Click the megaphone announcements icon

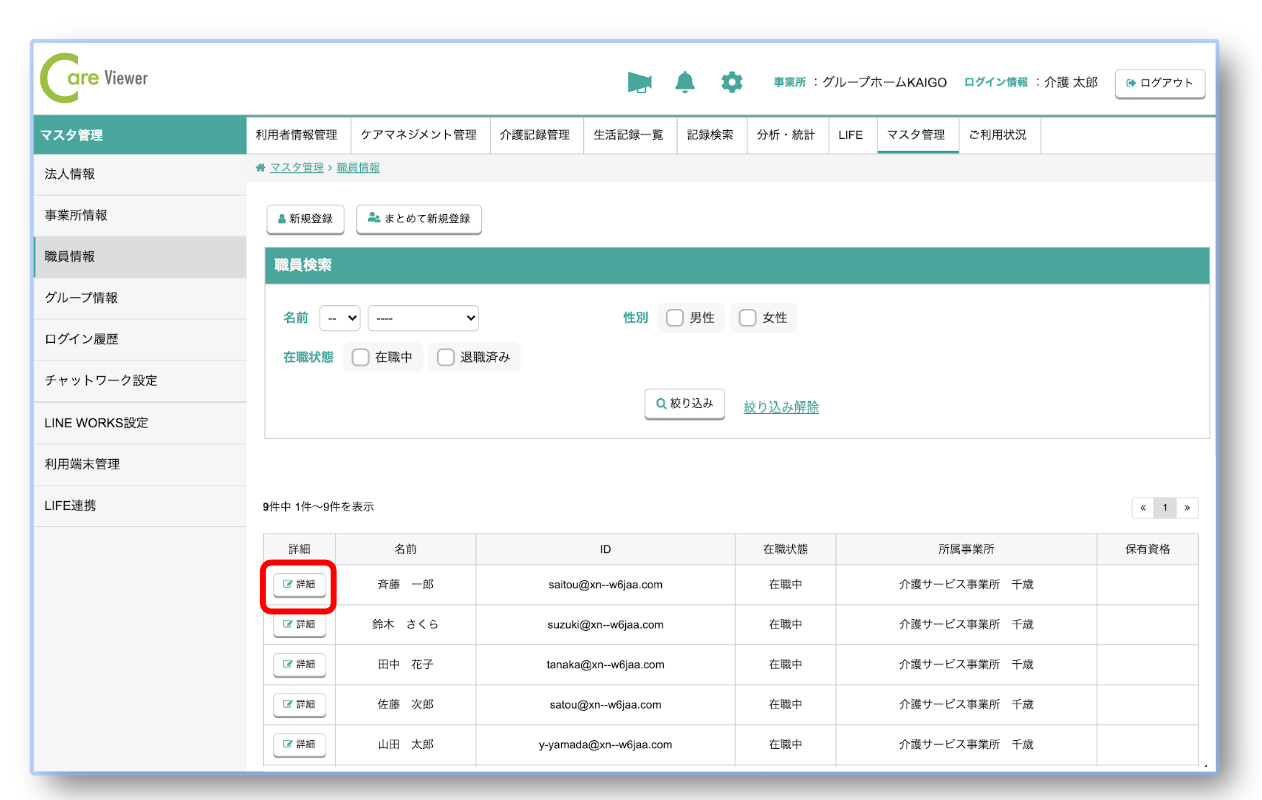(639, 83)
